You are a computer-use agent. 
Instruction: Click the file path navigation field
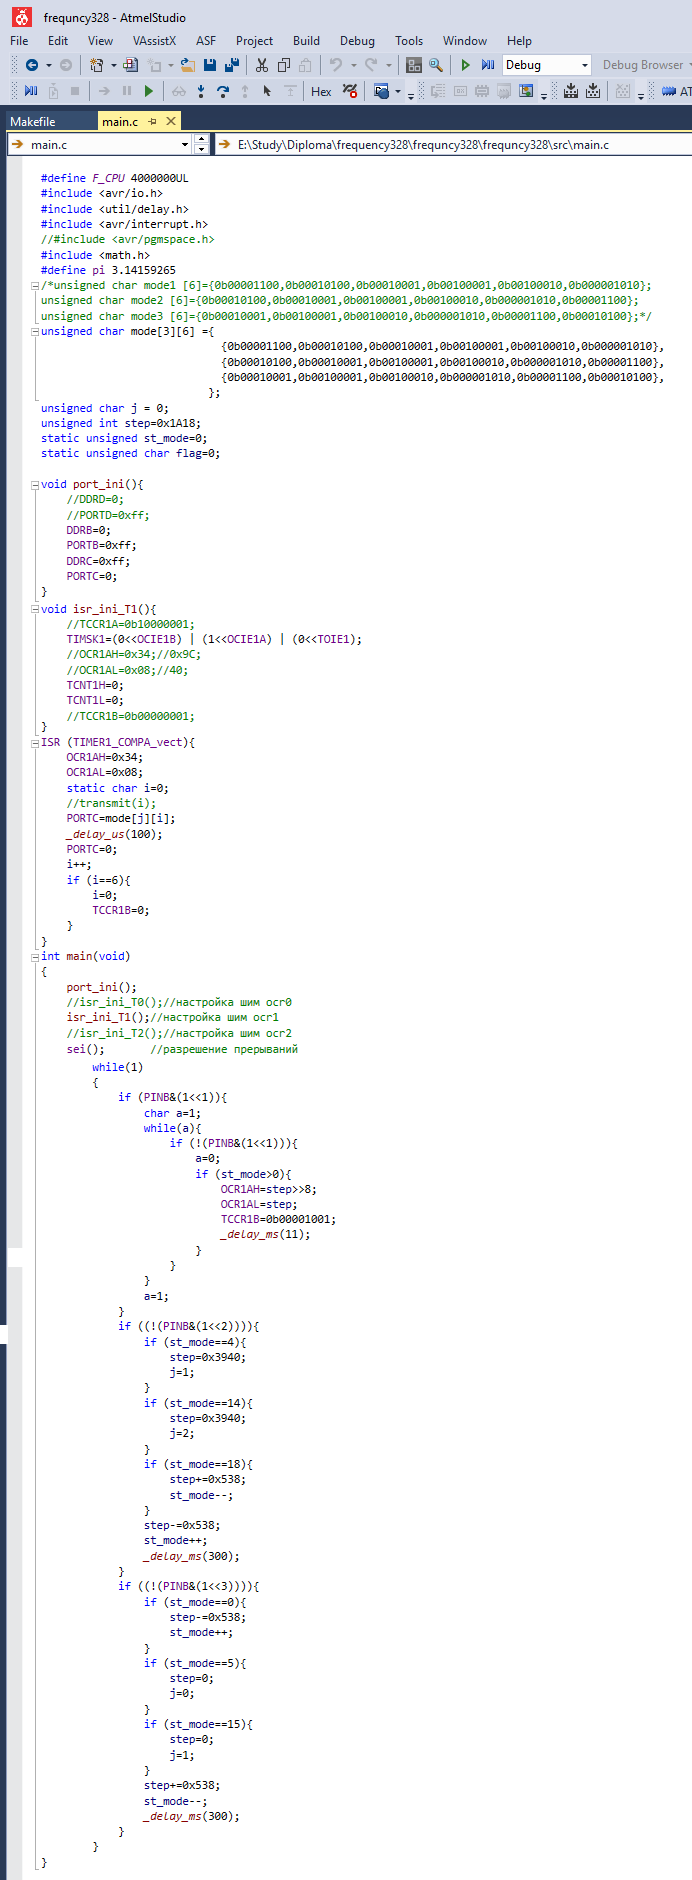click(x=454, y=145)
